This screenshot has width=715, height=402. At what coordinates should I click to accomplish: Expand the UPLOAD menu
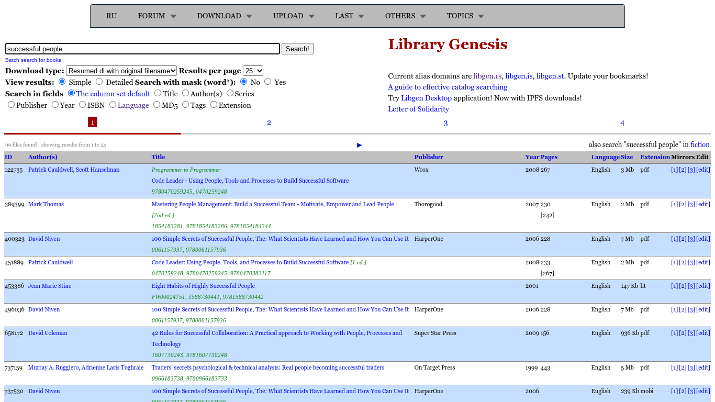[x=293, y=16]
